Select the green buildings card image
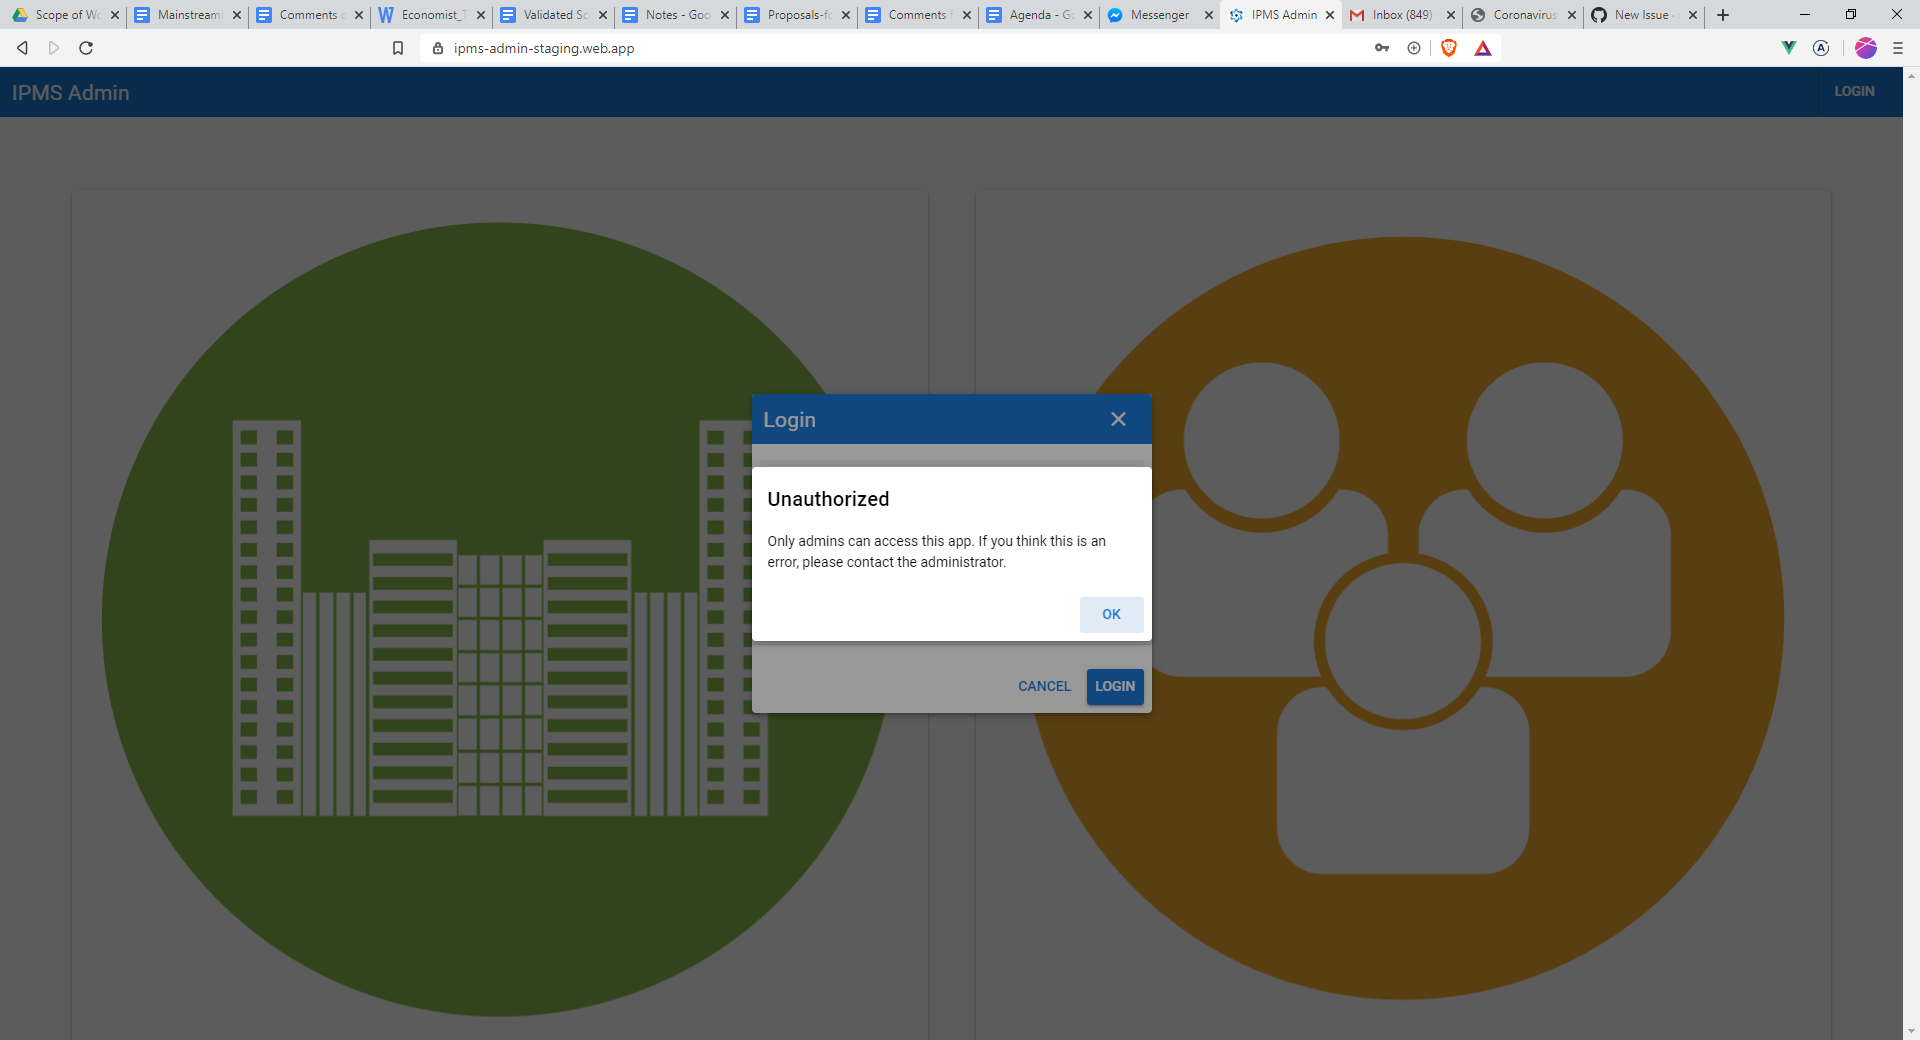Image resolution: width=1920 pixels, height=1040 pixels. pos(500,619)
